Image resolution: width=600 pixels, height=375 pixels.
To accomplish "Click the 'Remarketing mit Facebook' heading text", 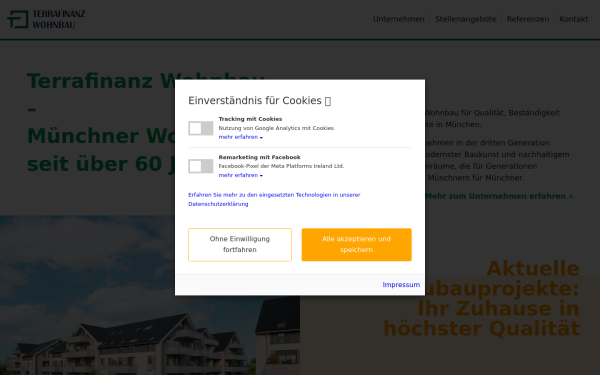I will [x=259, y=157].
